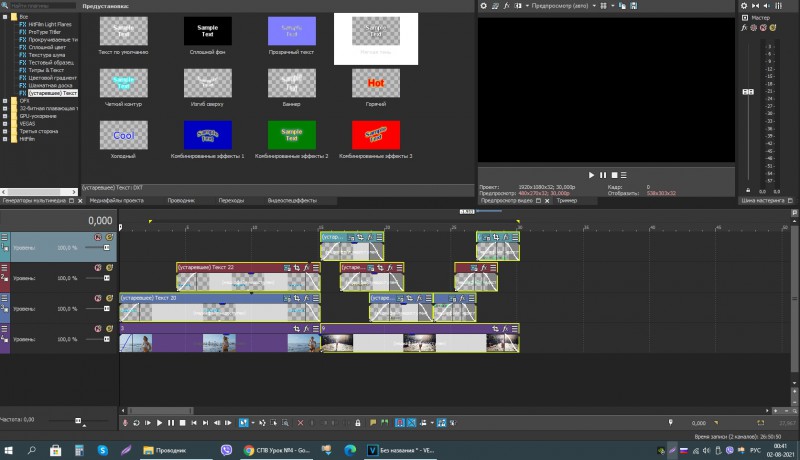800x460 pixels.
Task: Copy snapshot to clipboard in preview
Action: pyautogui.click(x=622, y=6)
